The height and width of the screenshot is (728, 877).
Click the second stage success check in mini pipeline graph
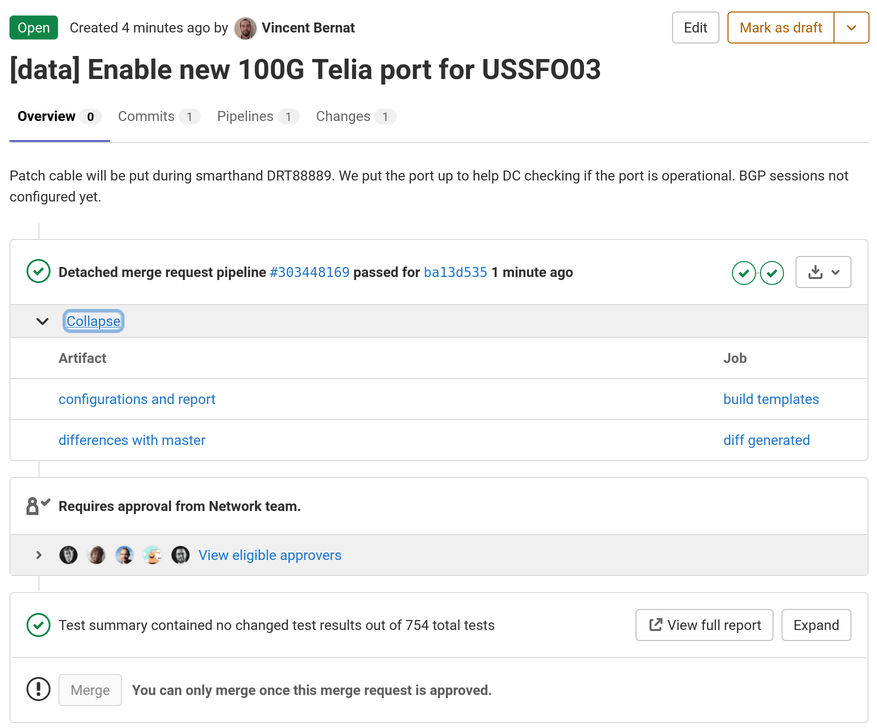[771, 272]
